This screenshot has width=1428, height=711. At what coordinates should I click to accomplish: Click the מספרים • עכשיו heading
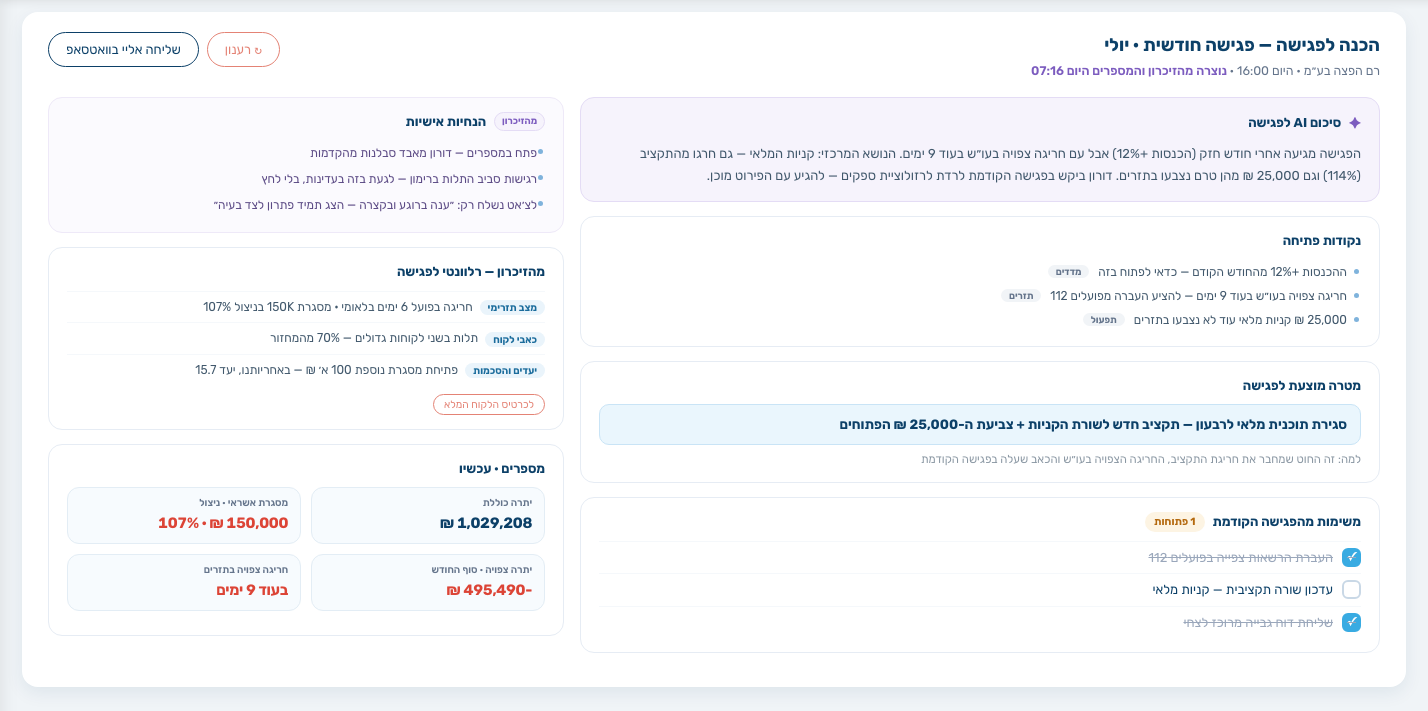(502, 468)
